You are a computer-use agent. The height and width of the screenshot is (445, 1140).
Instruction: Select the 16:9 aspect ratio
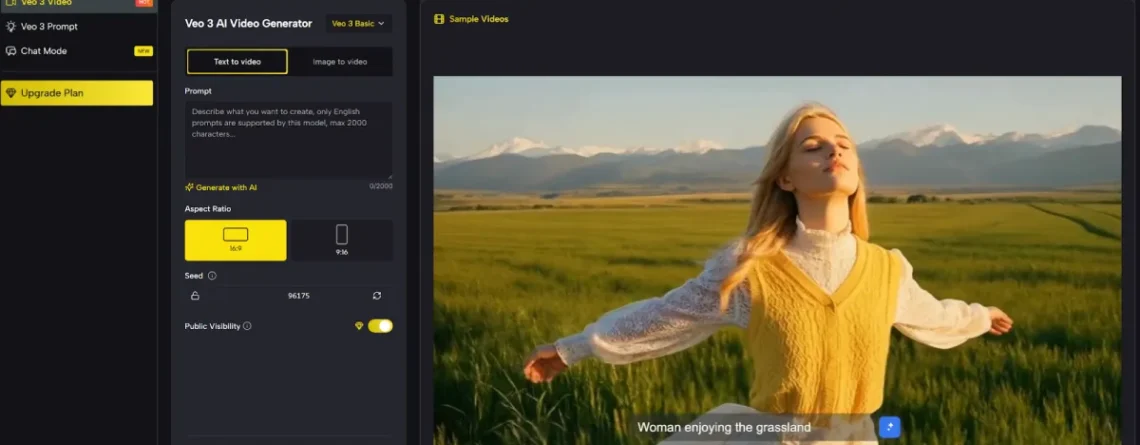(236, 240)
